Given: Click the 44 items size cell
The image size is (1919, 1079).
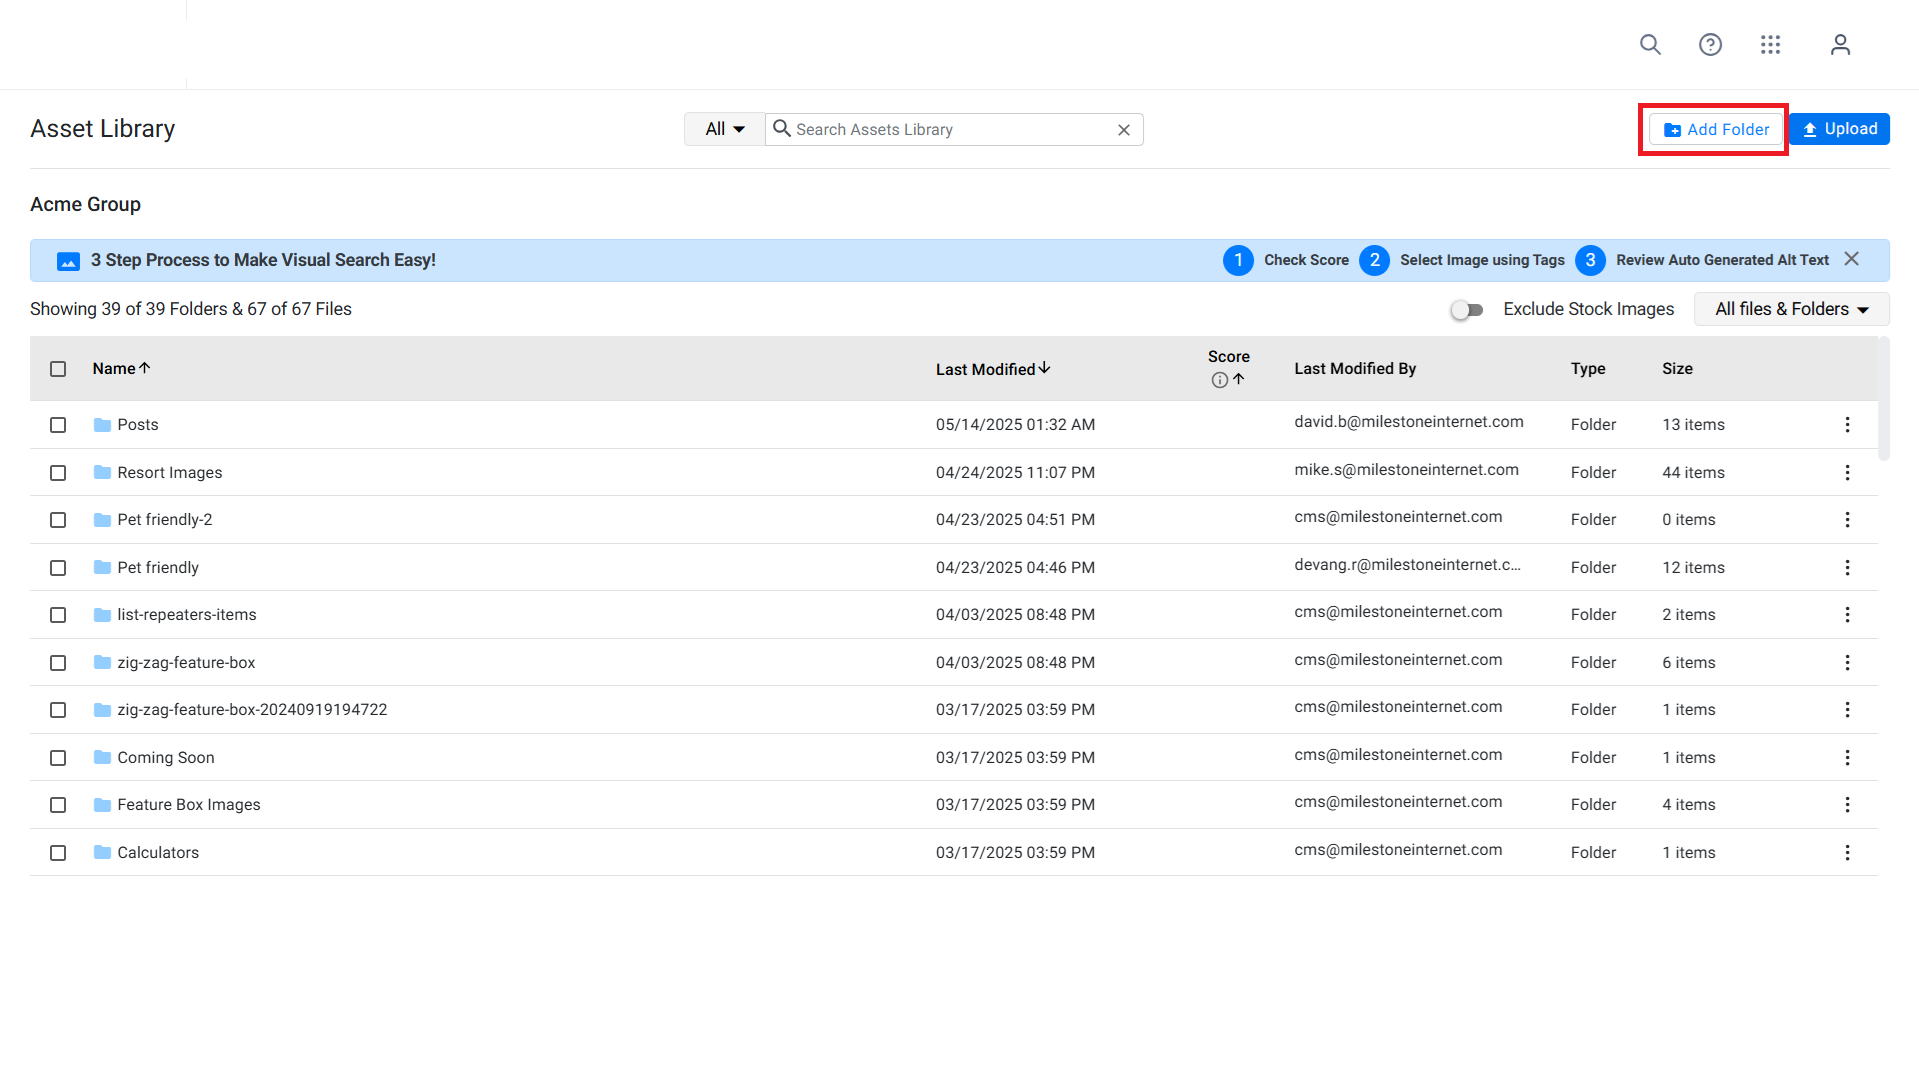Looking at the screenshot, I should click(x=1693, y=473).
